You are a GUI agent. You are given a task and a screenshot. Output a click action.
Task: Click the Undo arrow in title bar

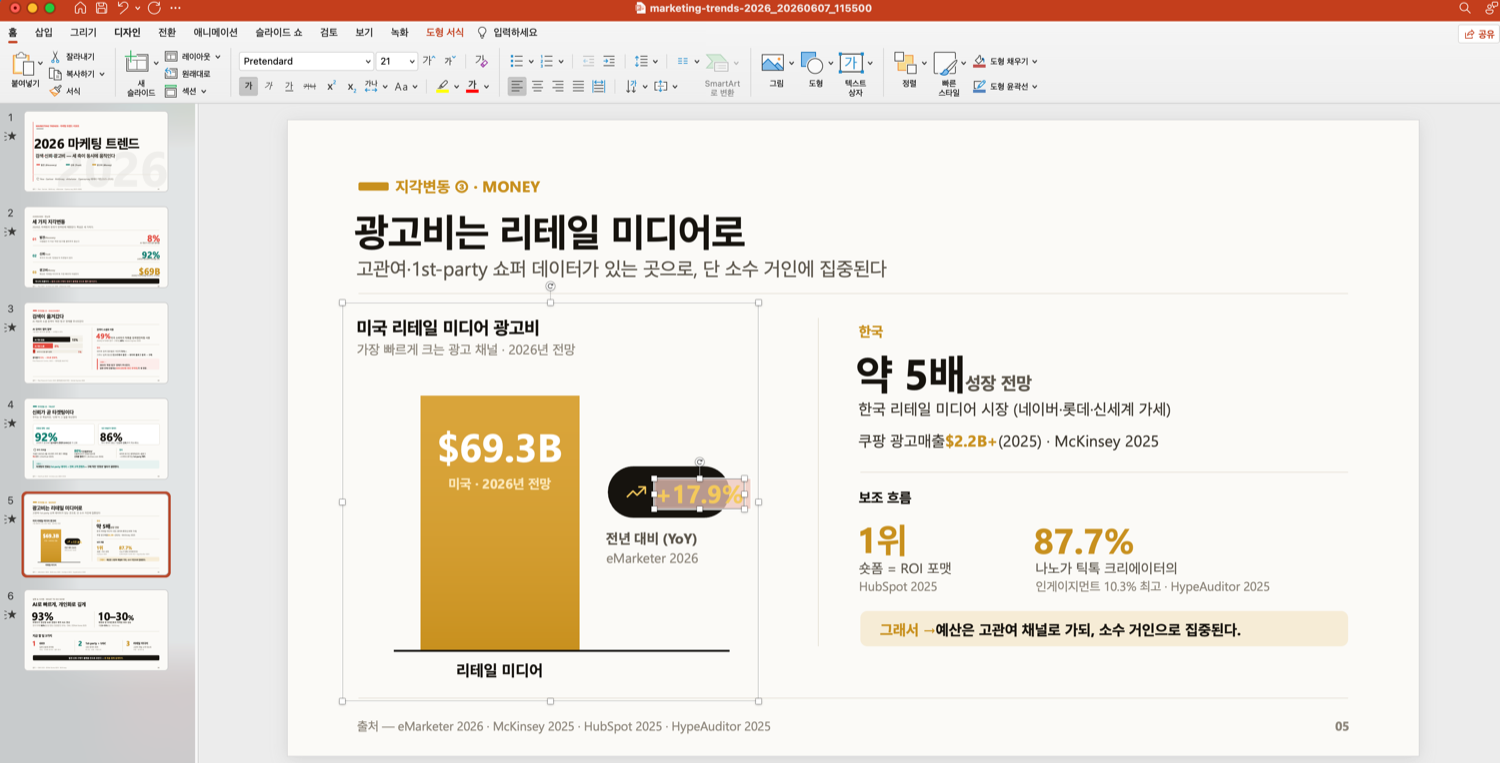(x=123, y=8)
